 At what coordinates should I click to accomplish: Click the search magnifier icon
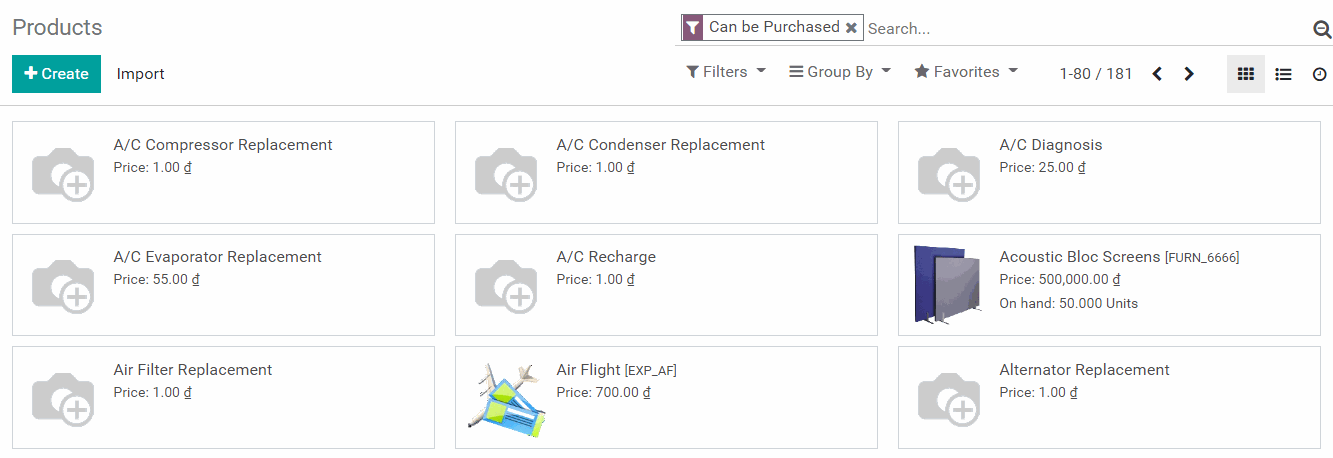point(1321,29)
